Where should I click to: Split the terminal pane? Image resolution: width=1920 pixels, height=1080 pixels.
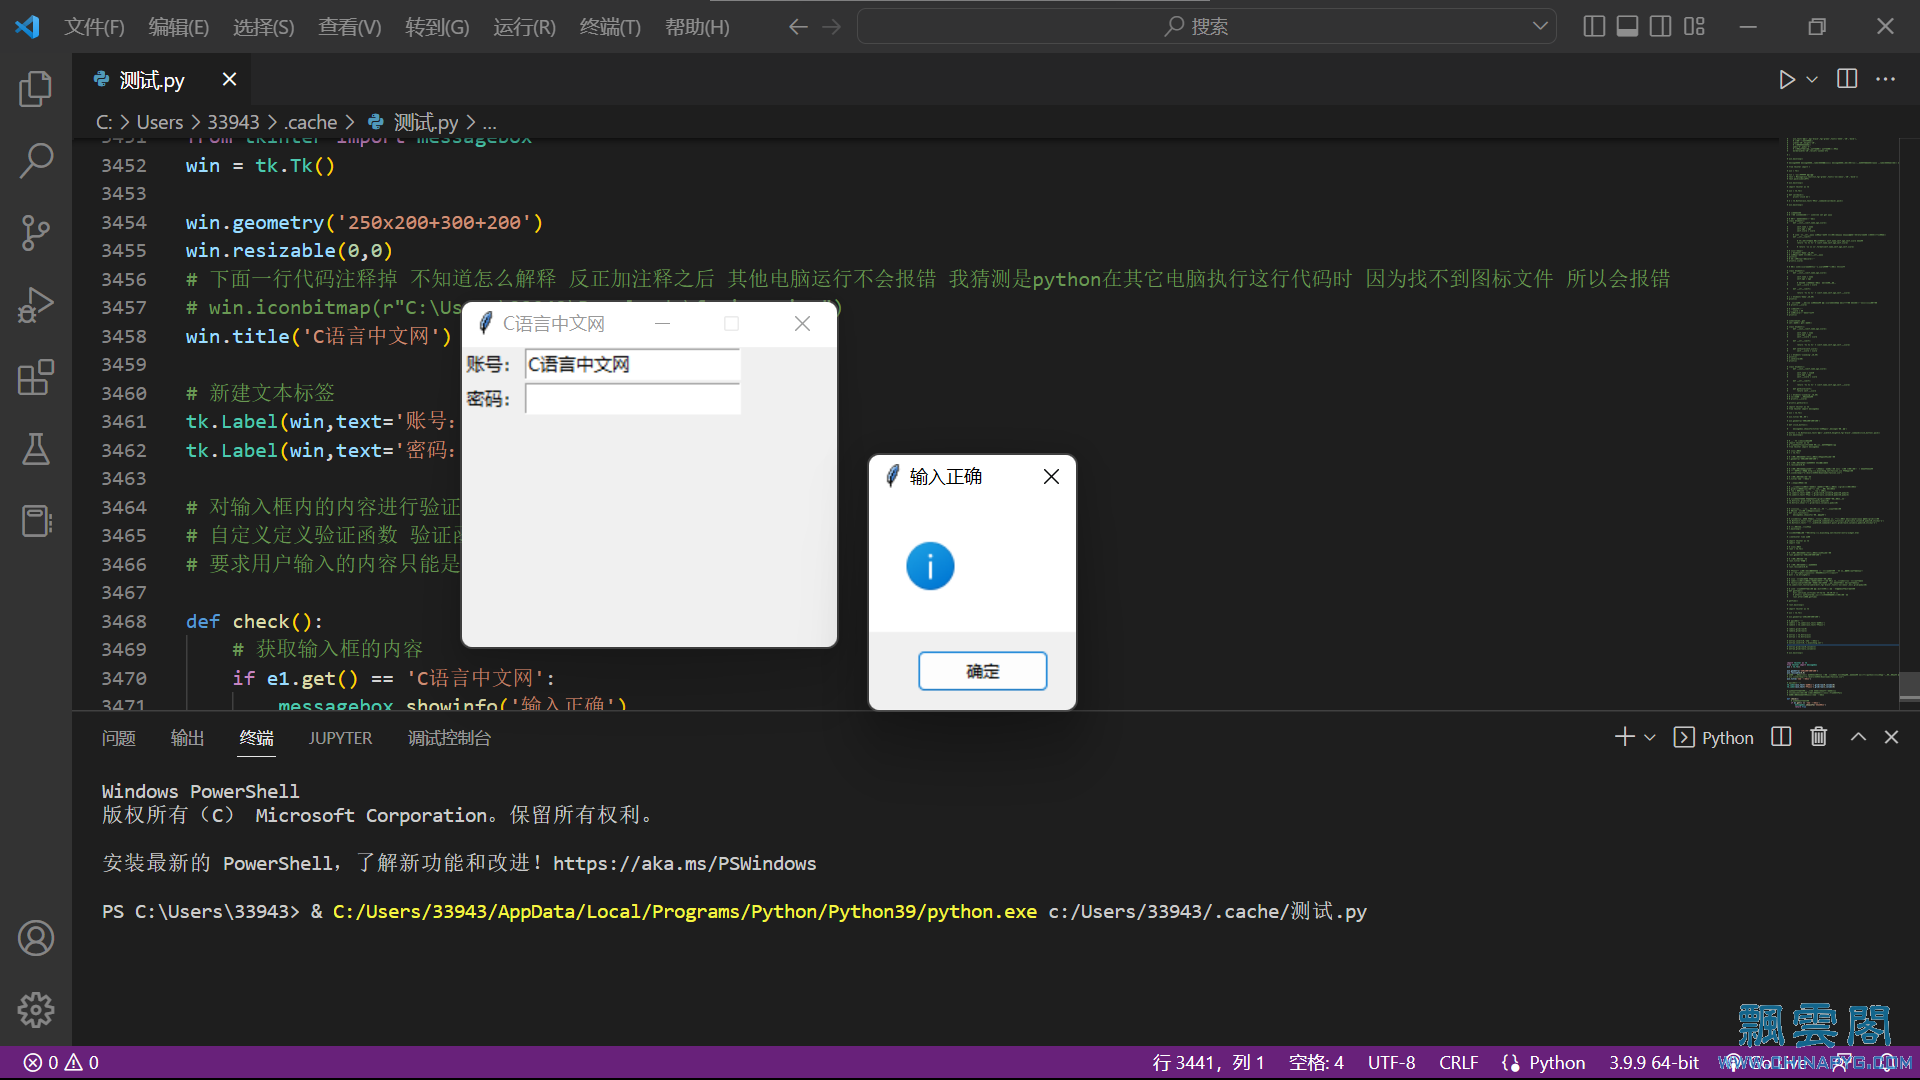pyautogui.click(x=1781, y=737)
